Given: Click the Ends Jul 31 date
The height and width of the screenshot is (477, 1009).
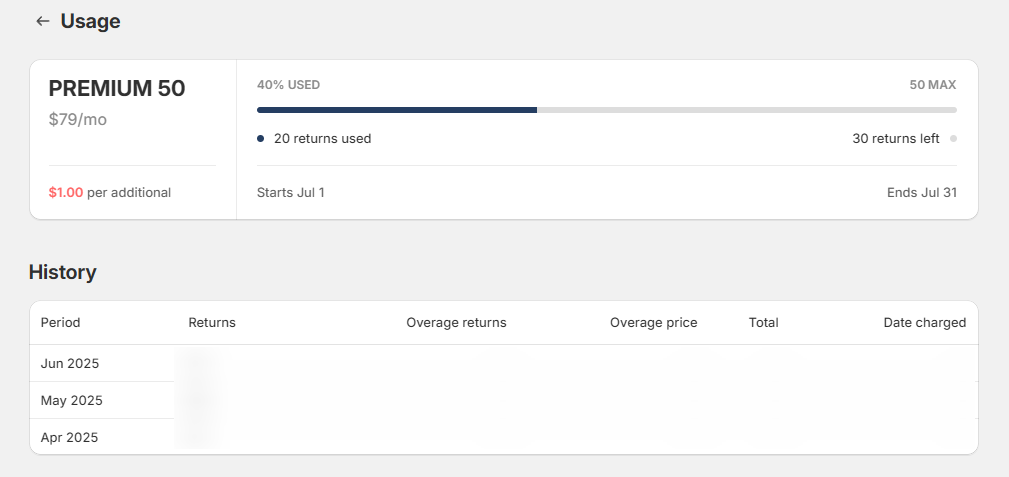Looking at the screenshot, I should [x=921, y=192].
